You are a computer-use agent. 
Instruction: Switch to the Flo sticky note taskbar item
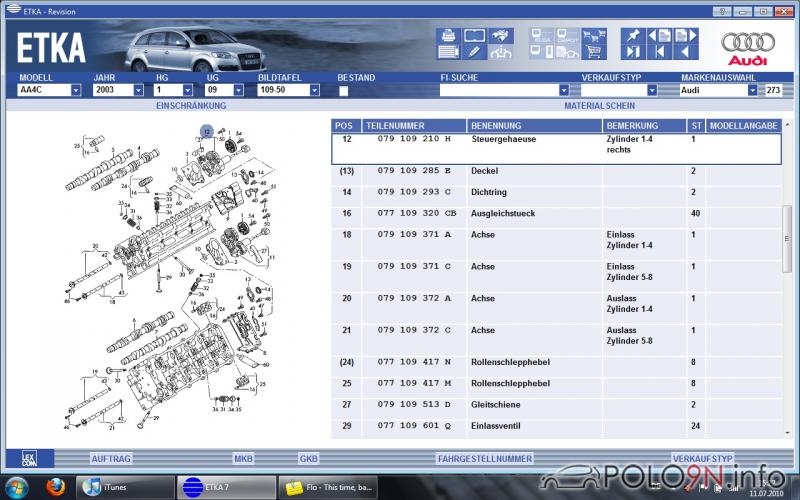pyautogui.click(x=329, y=487)
